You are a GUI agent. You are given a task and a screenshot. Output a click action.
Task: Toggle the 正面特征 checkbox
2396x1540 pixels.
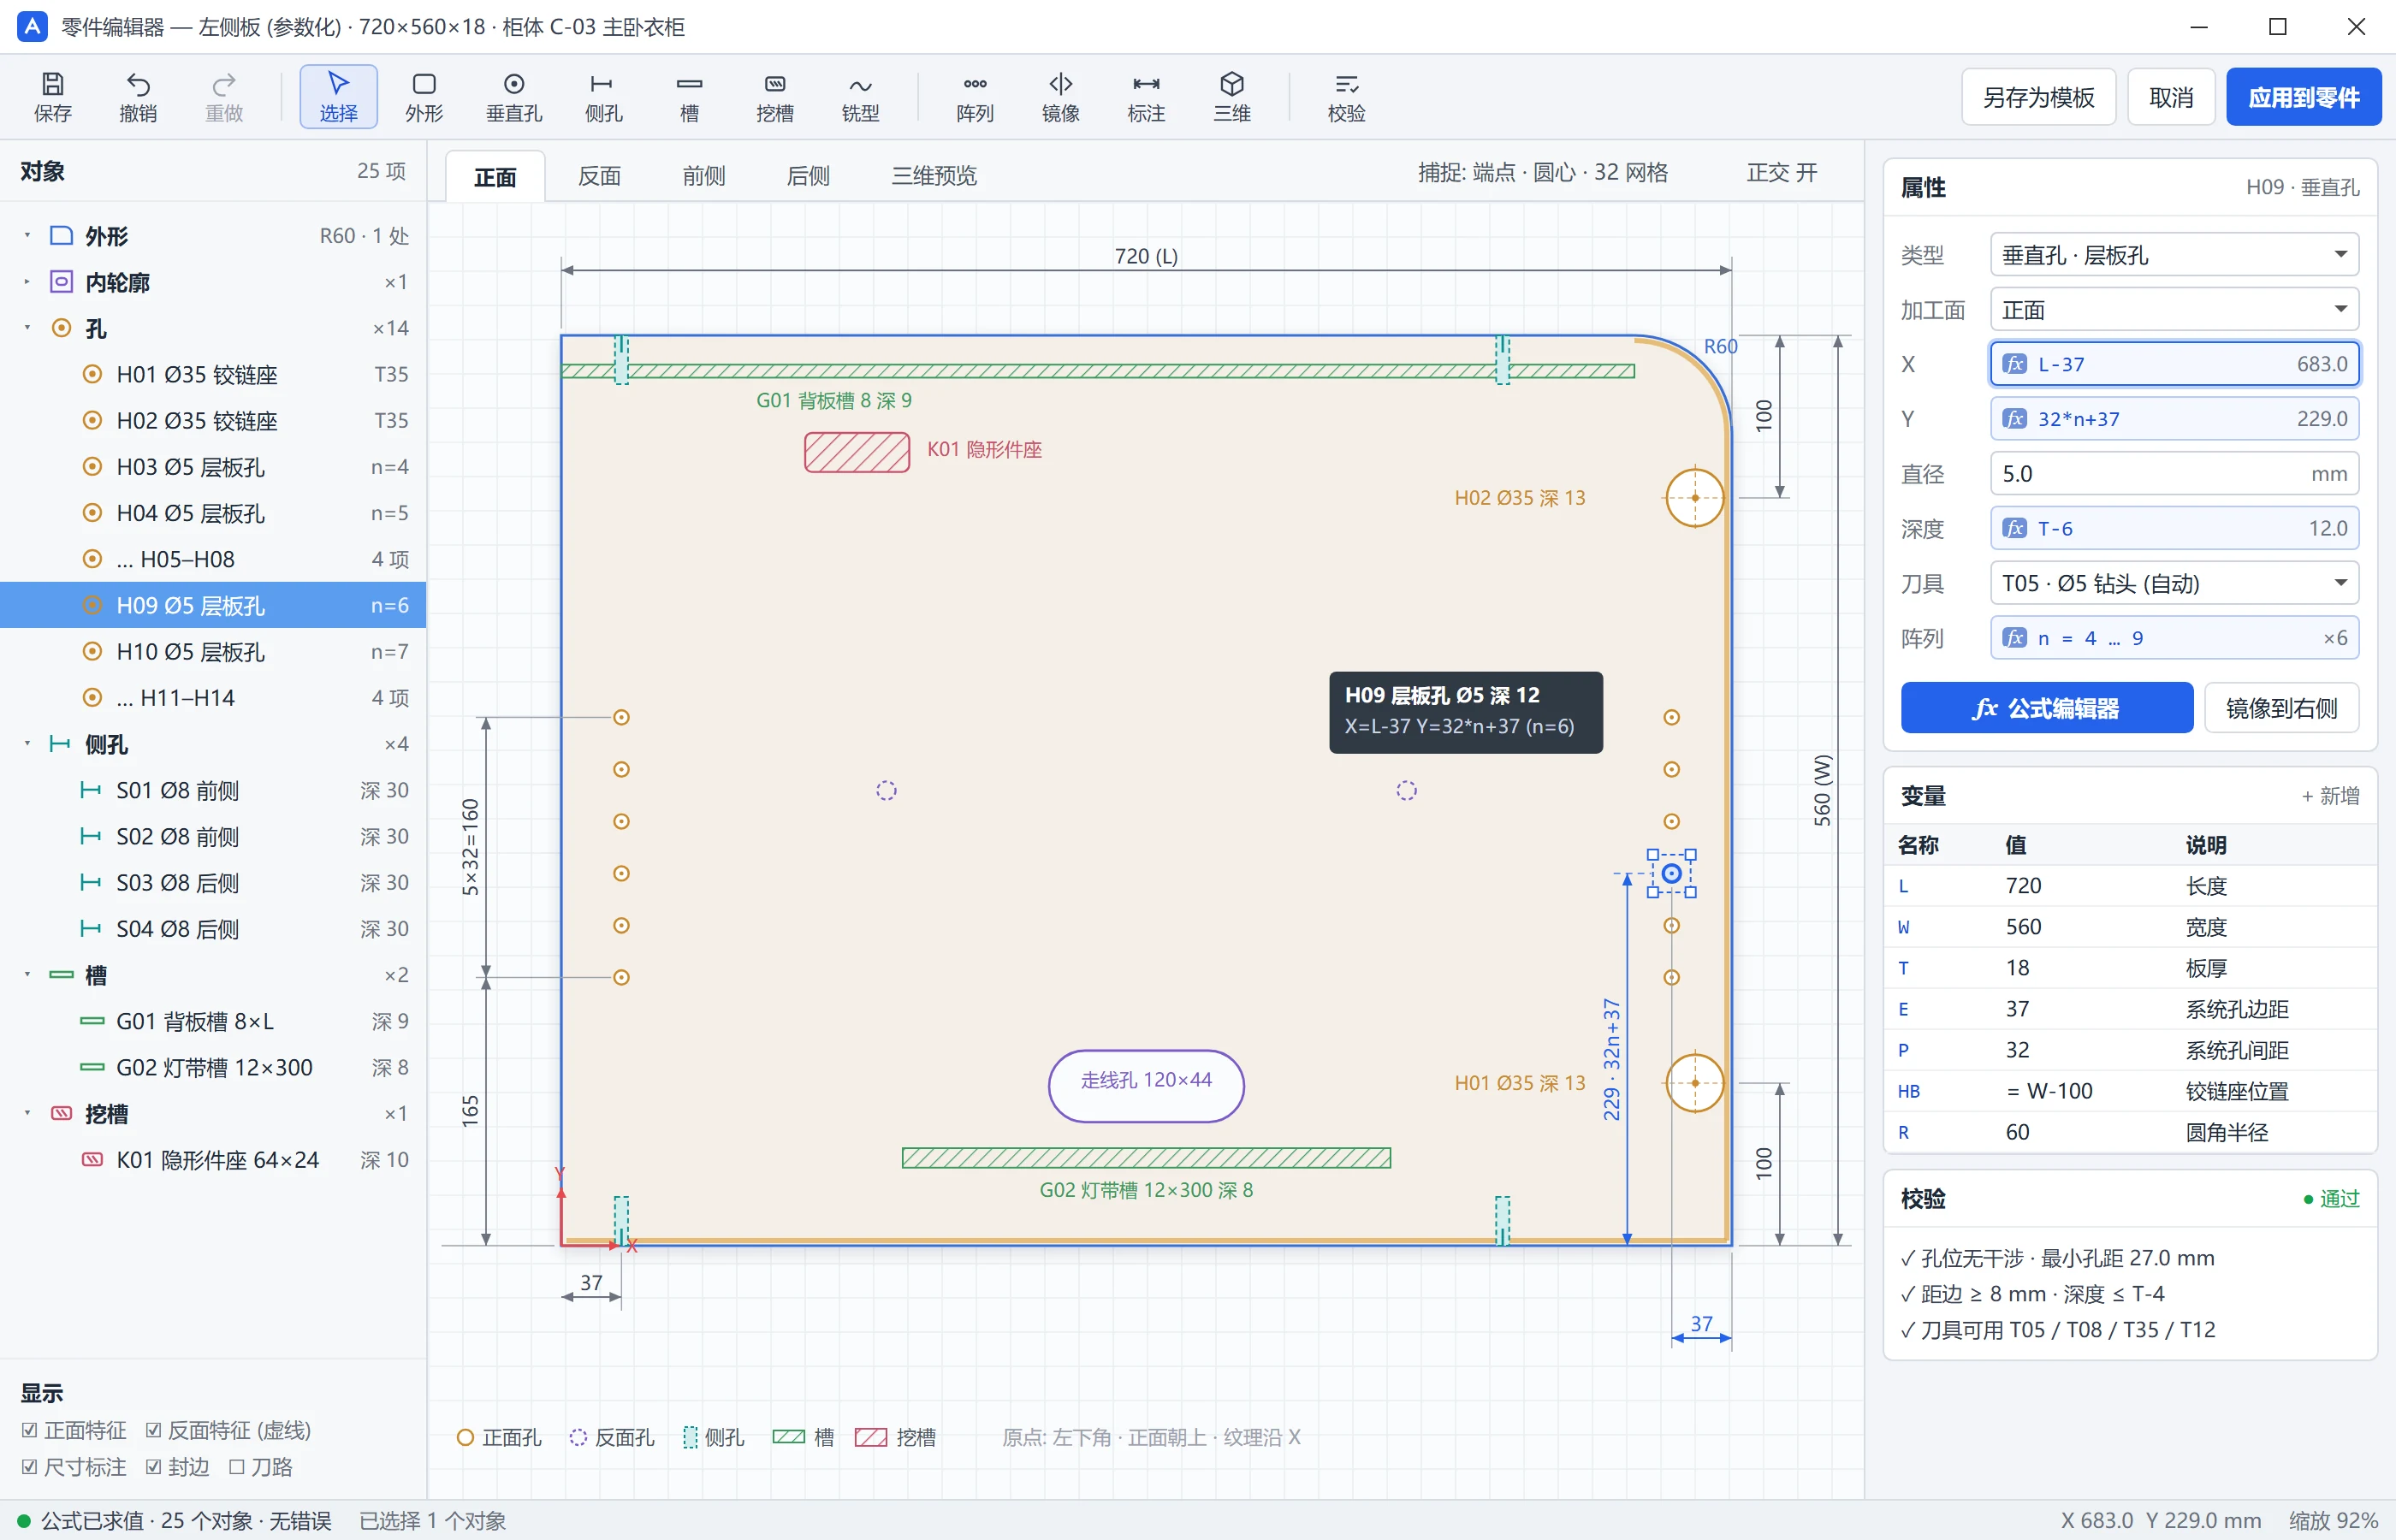tap(30, 1430)
